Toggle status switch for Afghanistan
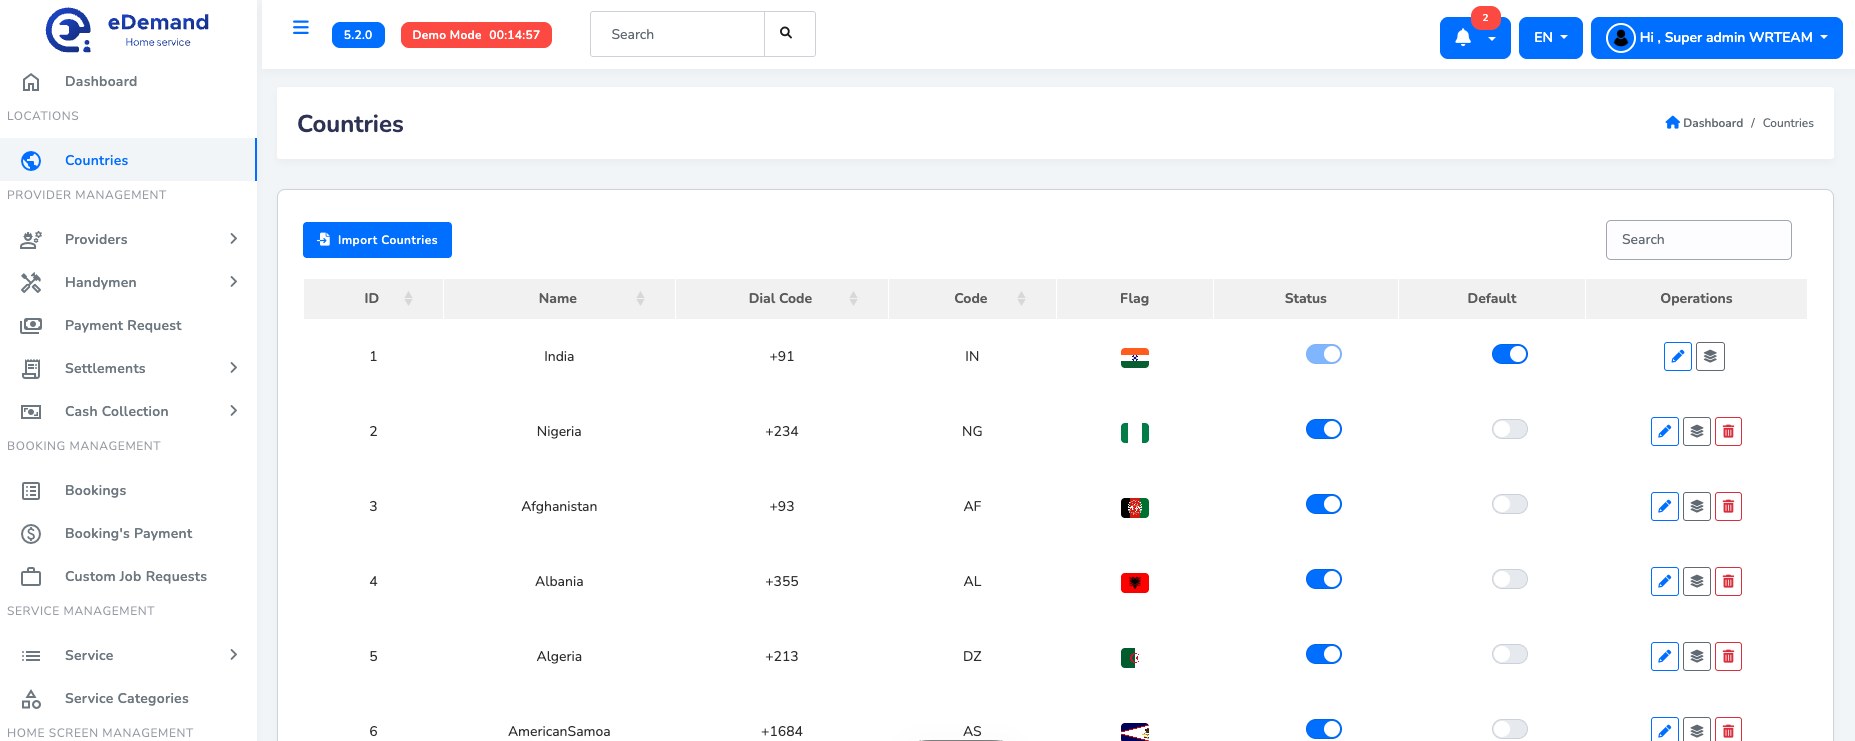Screen dimensions: 1855x741 coord(1323,504)
